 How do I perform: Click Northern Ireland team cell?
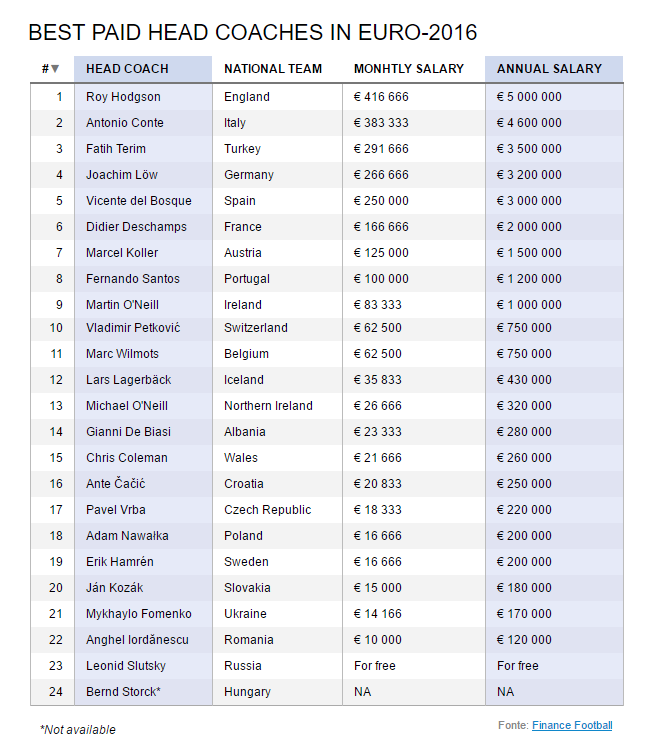click(268, 406)
